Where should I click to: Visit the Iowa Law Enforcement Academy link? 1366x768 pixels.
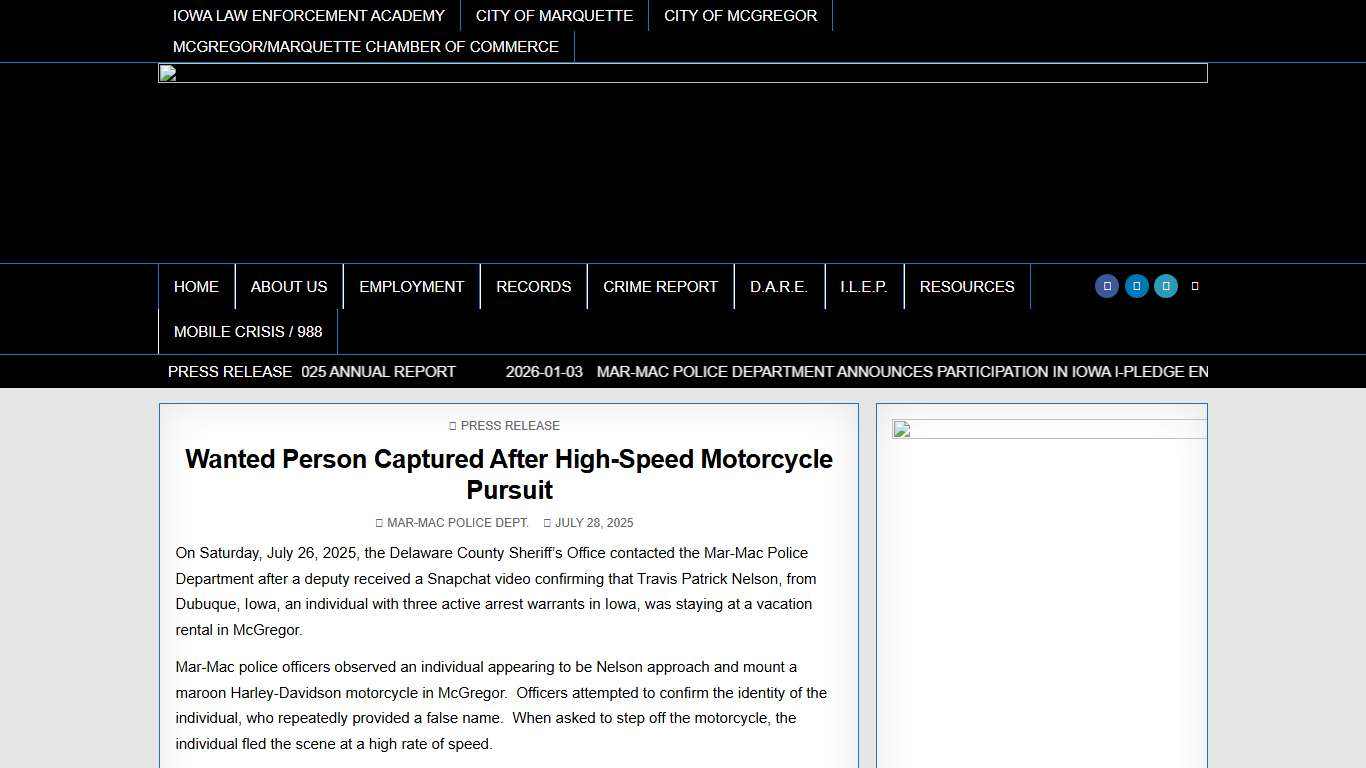tap(308, 16)
